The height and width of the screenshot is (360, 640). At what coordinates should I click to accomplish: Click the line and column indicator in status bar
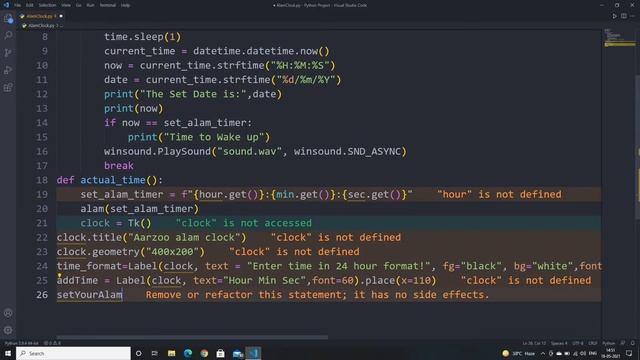click(534, 343)
